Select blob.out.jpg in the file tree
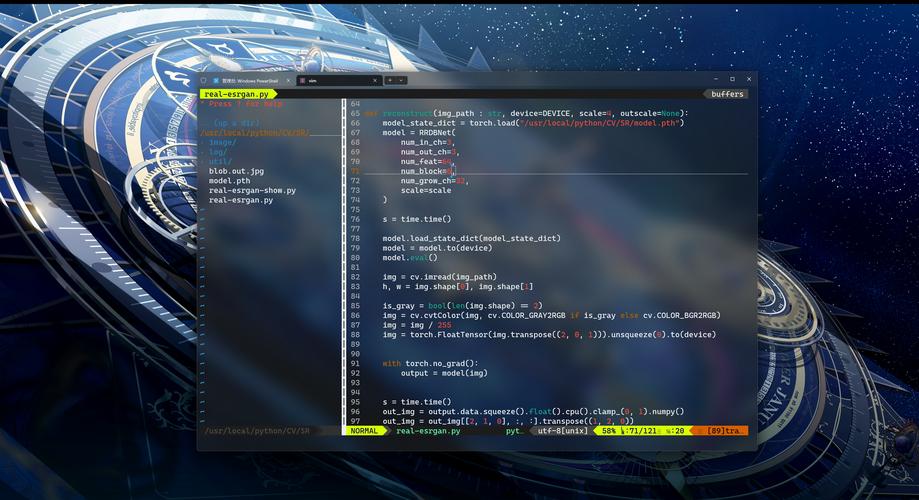Viewport: 919px width, 500px height. pos(236,171)
